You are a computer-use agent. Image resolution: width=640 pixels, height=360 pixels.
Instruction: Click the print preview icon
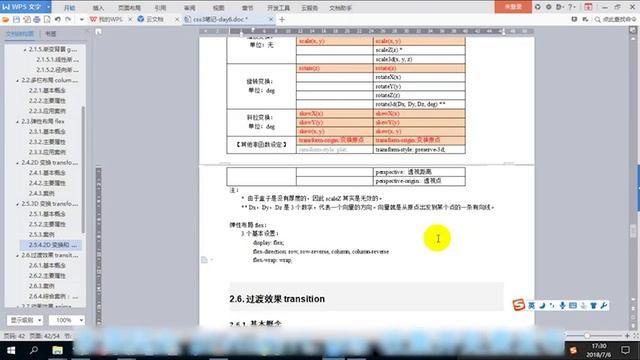tap(47, 19)
